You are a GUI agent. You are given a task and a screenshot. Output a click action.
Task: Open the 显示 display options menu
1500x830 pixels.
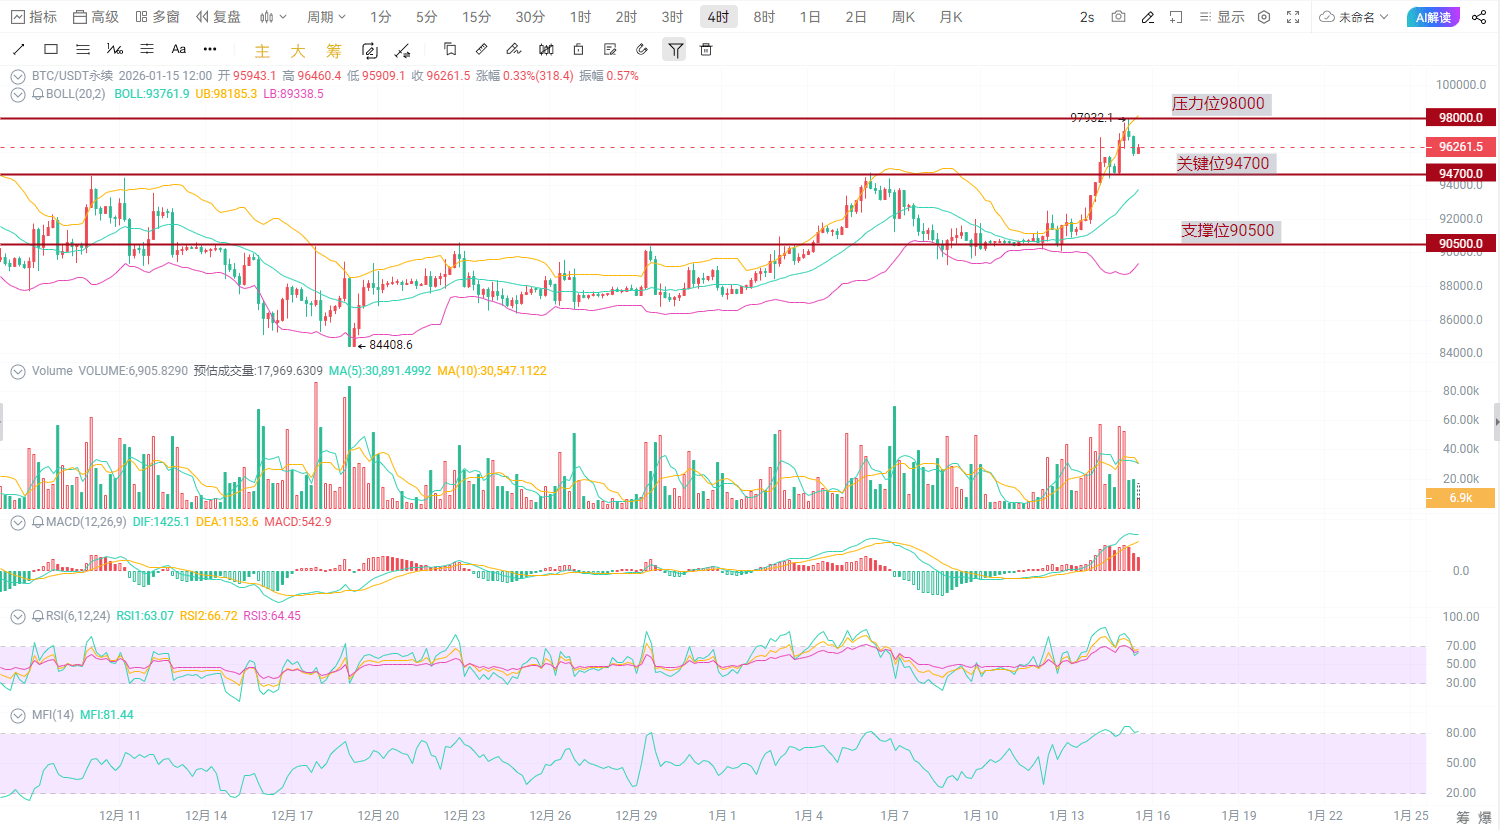pyautogui.click(x=1222, y=17)
